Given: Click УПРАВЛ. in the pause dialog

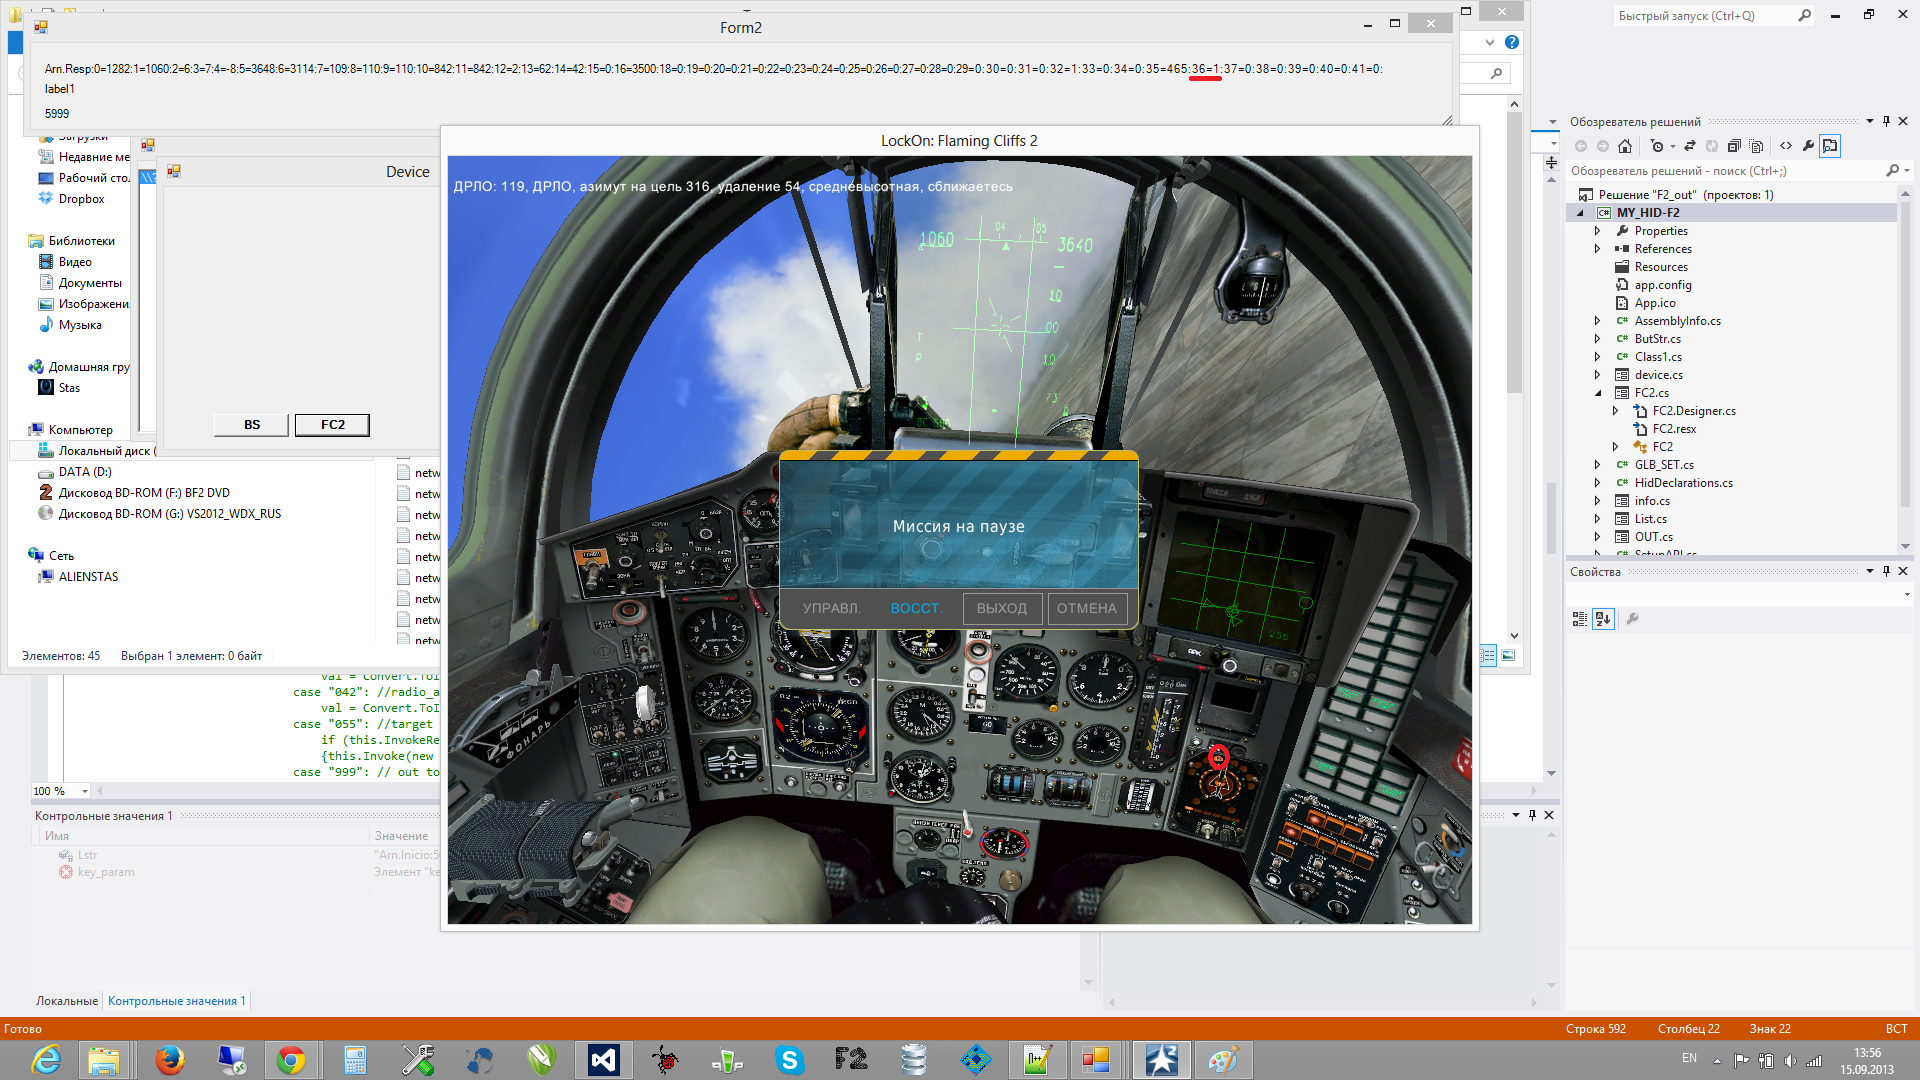Looking at the screenshot, I should (x=832, y=608).
